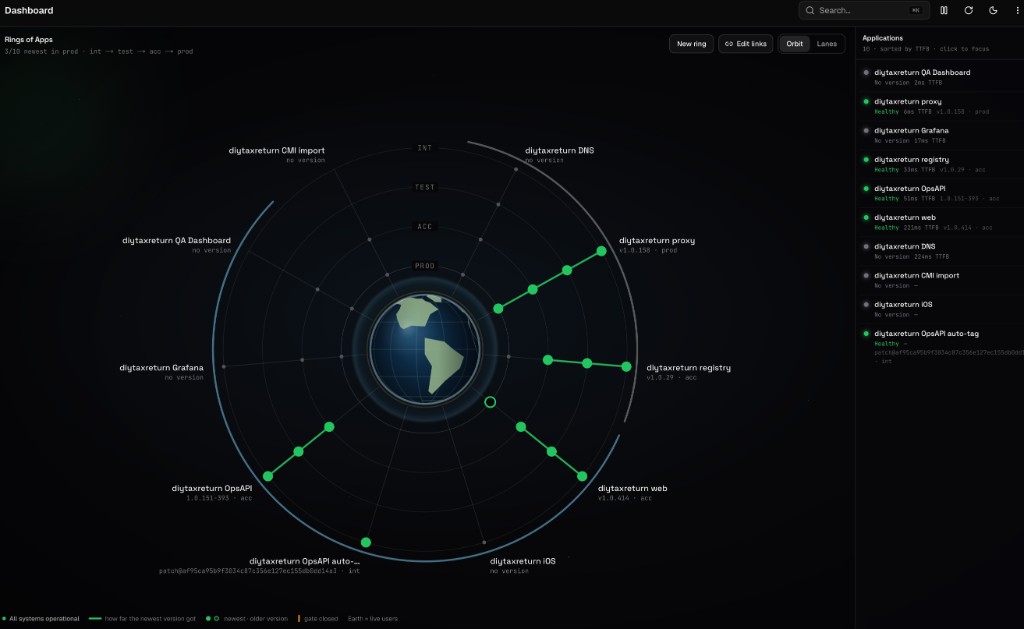The image size is (1024, 629).
Task: Select diytaxreturn web in the Applications list
Action: pyautogui.click(x=940, y=222)
